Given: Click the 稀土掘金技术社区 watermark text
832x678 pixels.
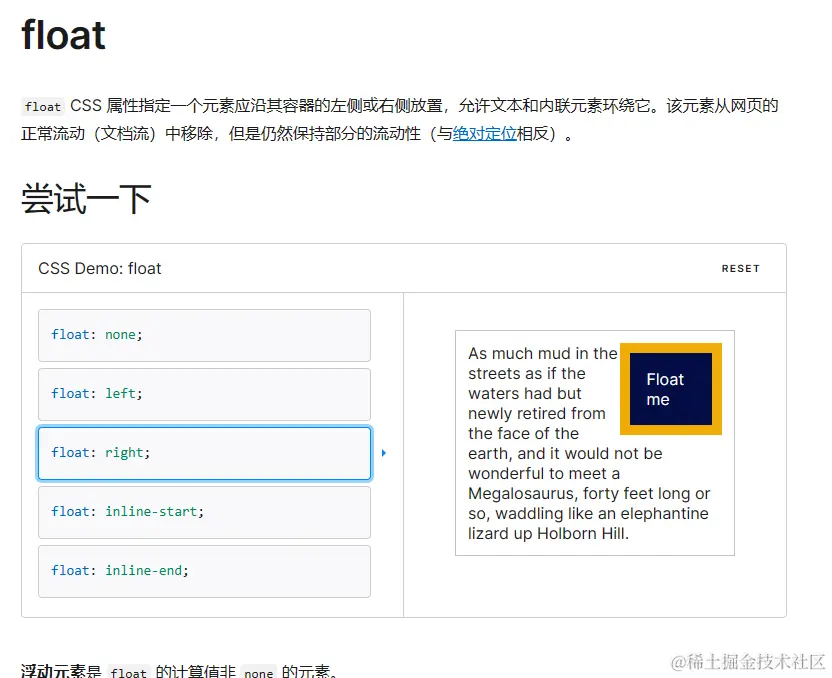Looking at the screenshot, I should 752,660.
